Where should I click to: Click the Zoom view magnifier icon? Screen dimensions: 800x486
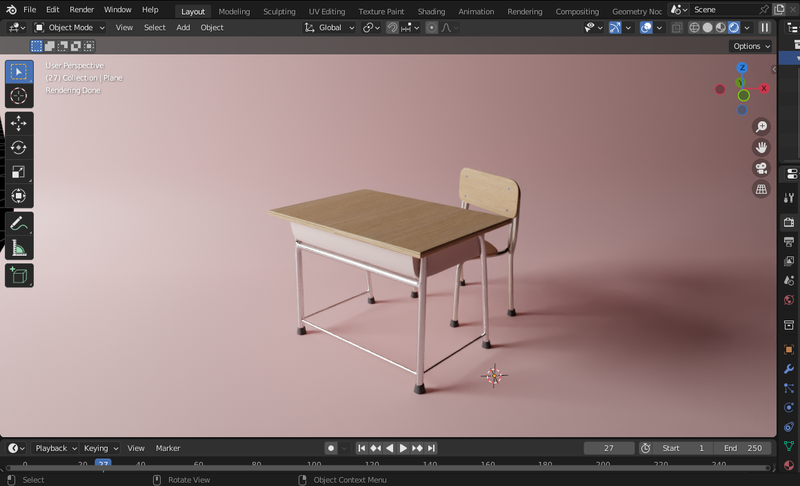tap(761, 126)
